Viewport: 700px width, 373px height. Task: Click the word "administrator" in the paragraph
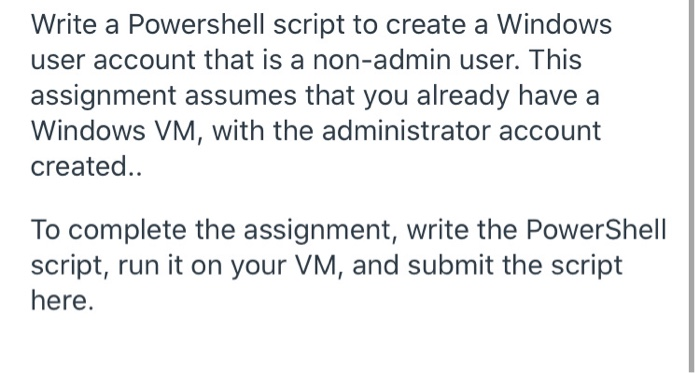click(406, 131)
